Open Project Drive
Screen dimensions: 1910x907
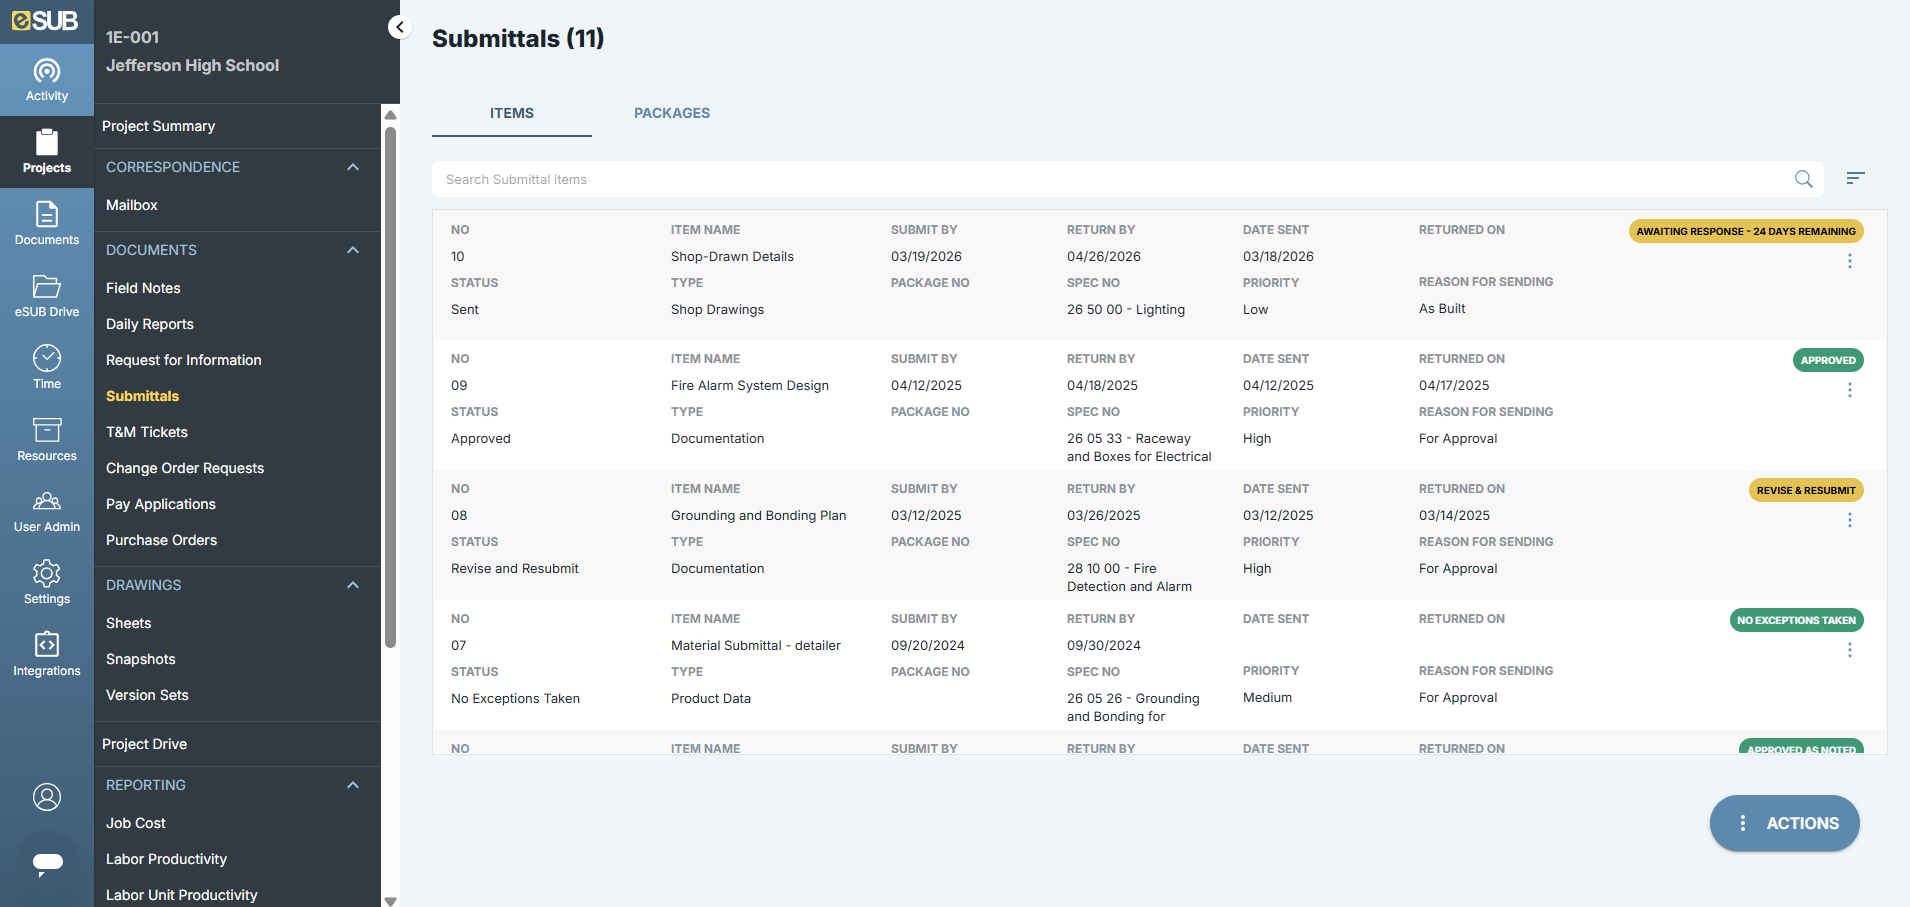[x=145, y=743]
